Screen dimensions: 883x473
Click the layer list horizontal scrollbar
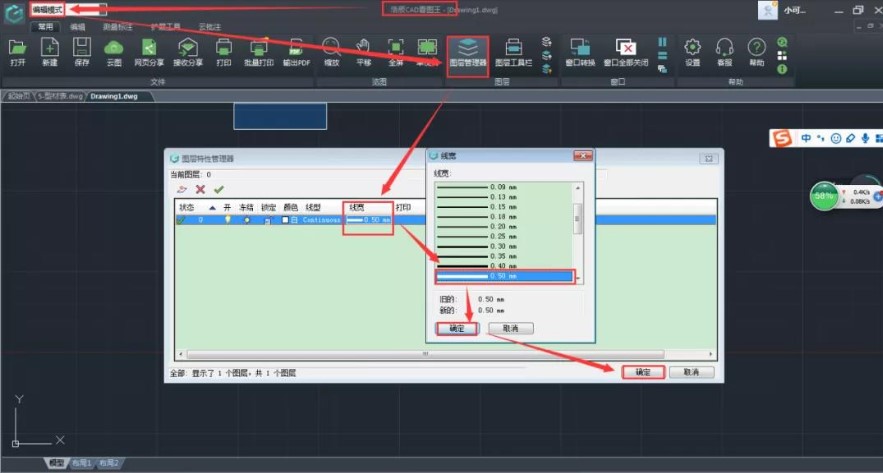(425, 354)
